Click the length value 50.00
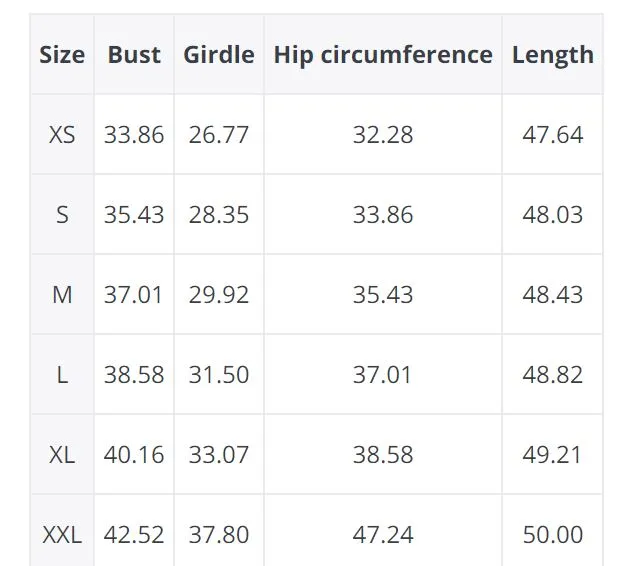 coord(552,535)
